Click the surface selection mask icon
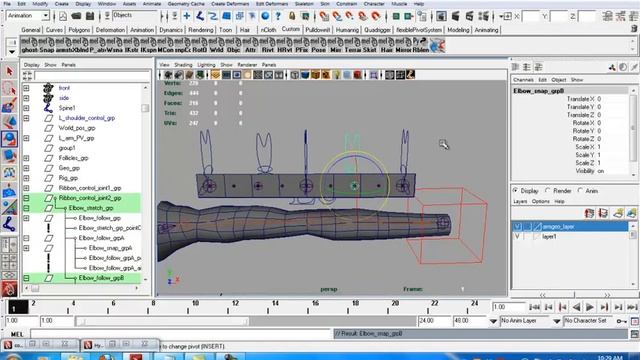The image size is (640, 360). [227, 16]
